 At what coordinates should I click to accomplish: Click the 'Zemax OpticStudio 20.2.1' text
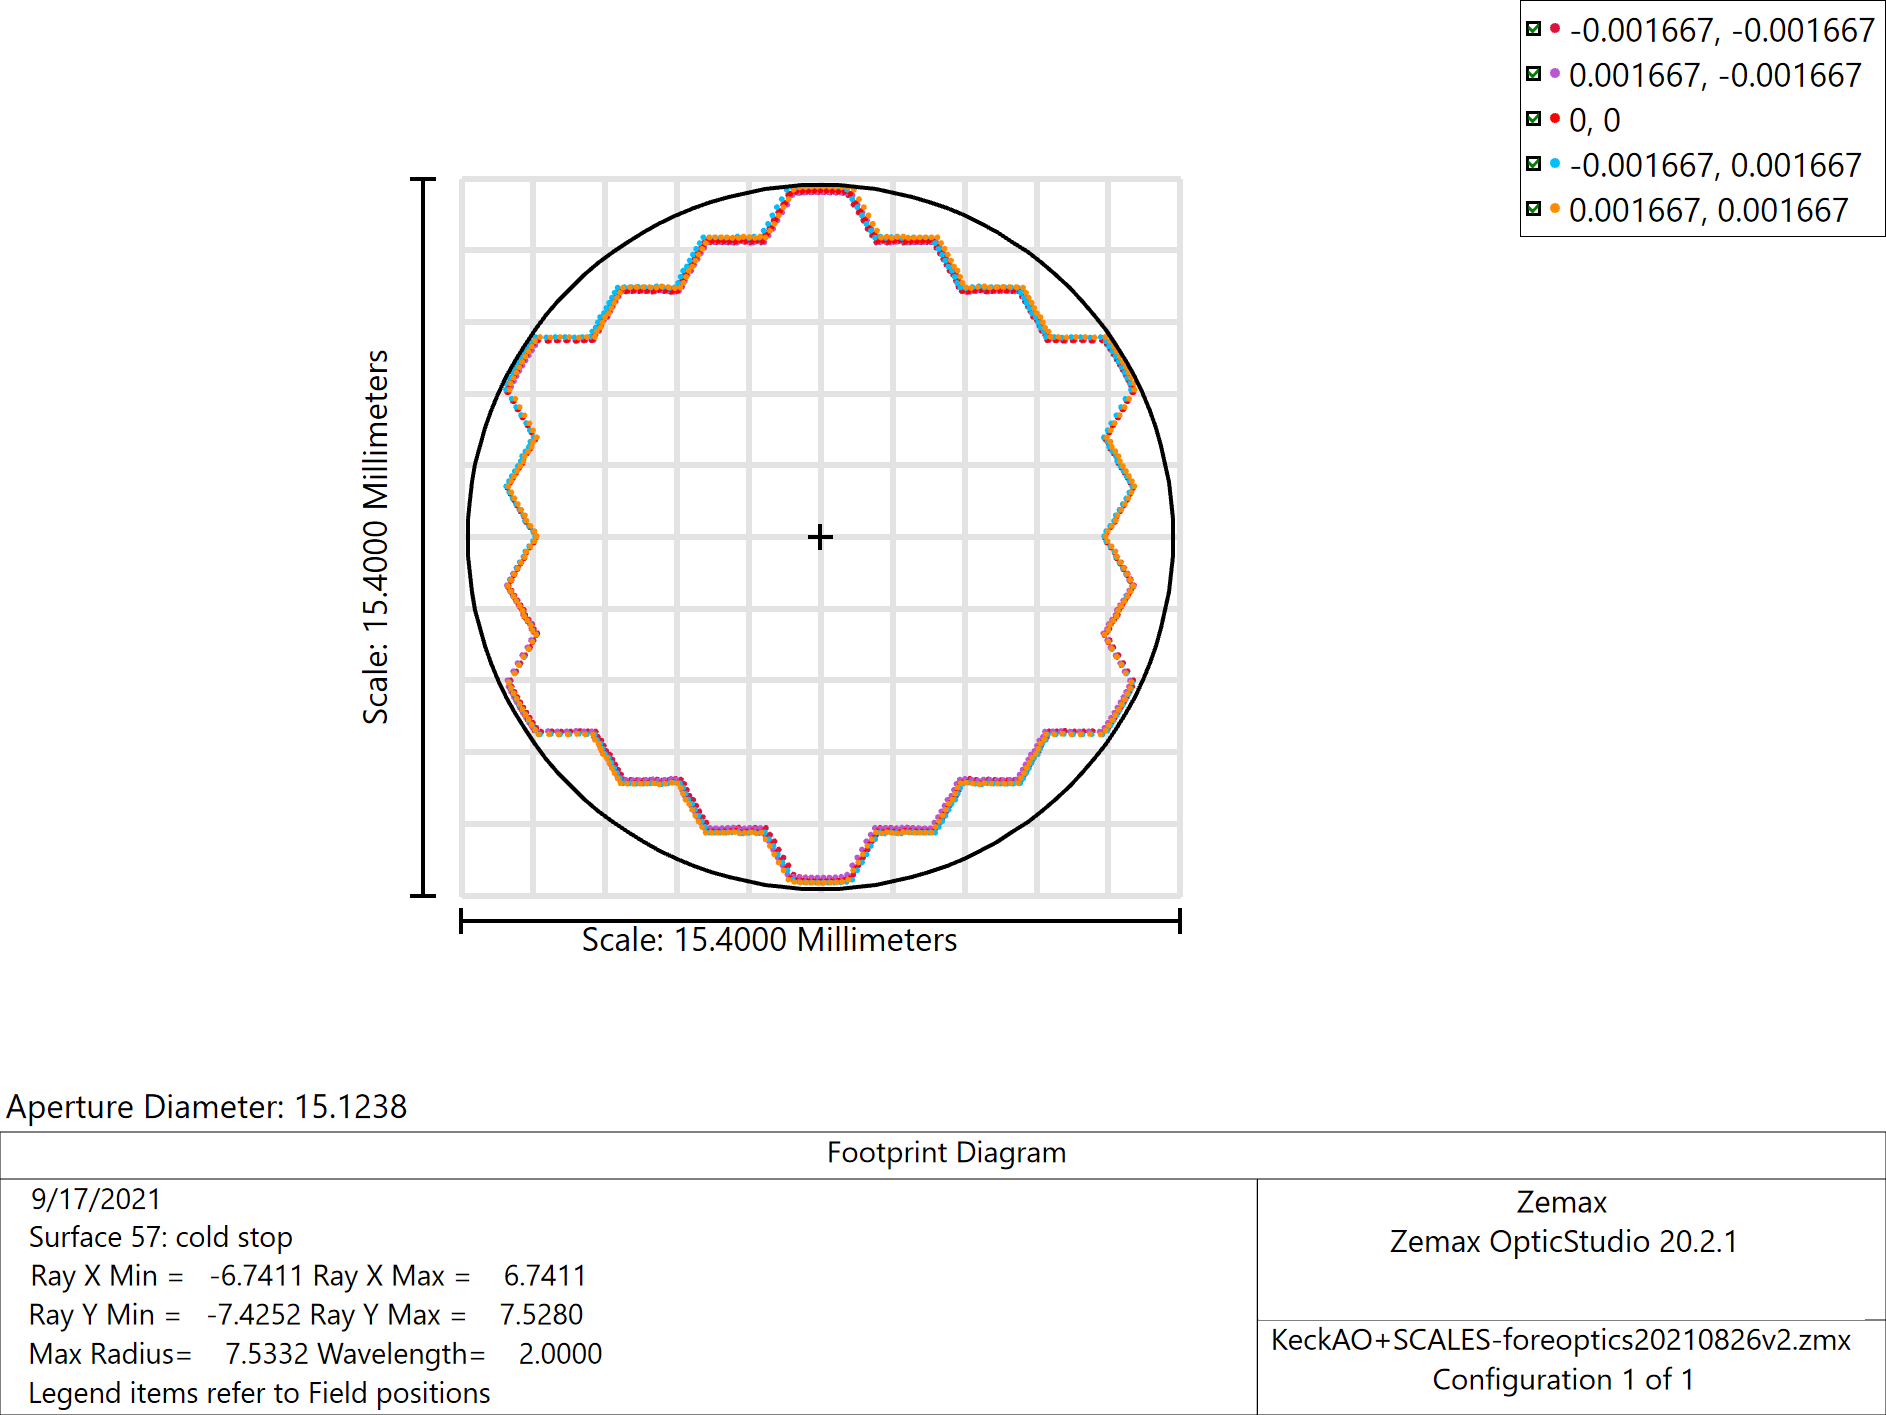1563,1242
